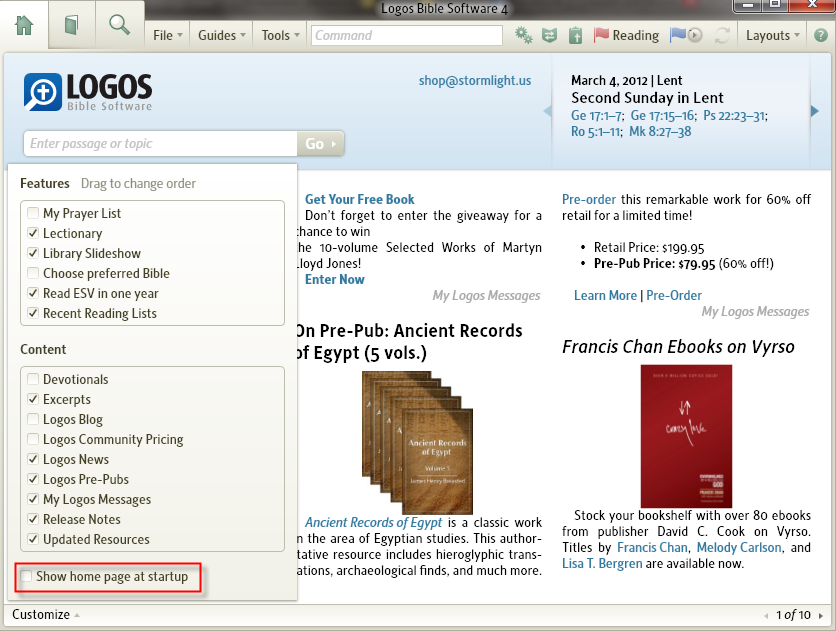This screenshot has width=836, height=631.
Task: Enable Choose preferred Bible checkbox
Action: (33, 273)
